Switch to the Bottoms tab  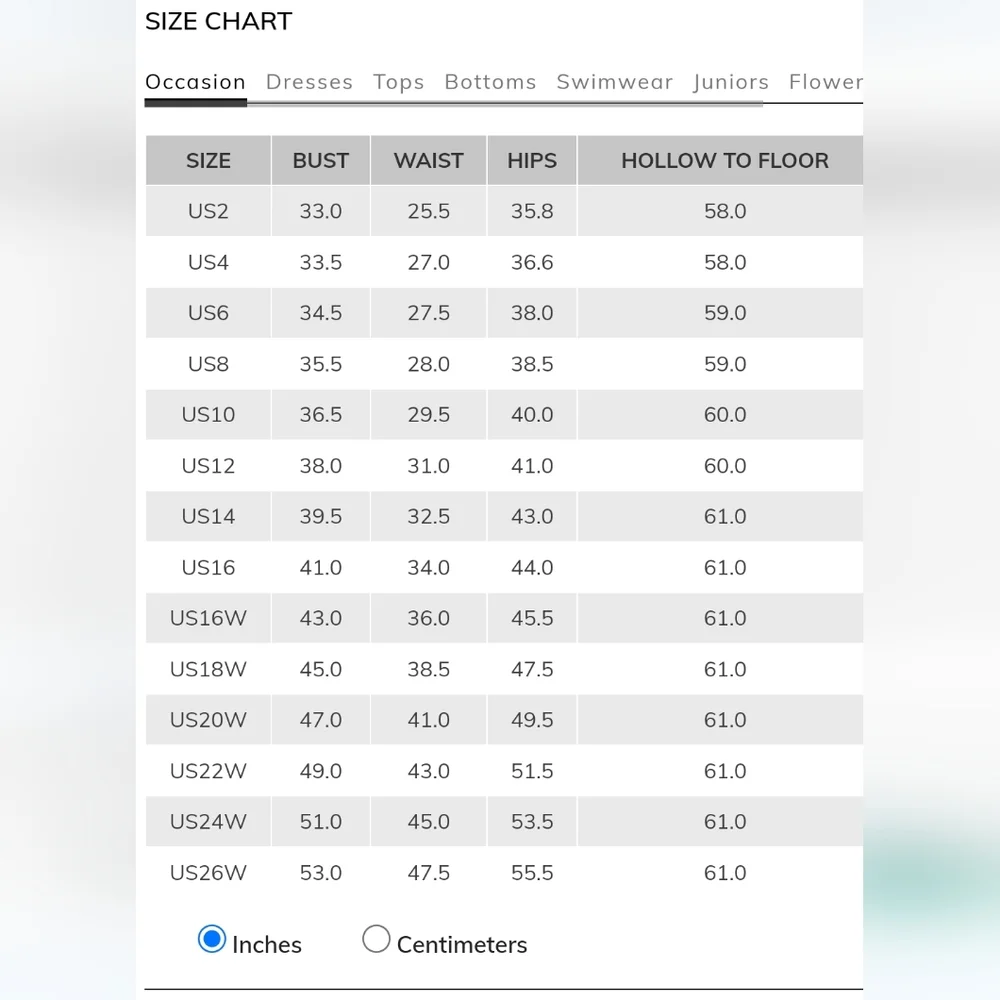coord(490,82)
